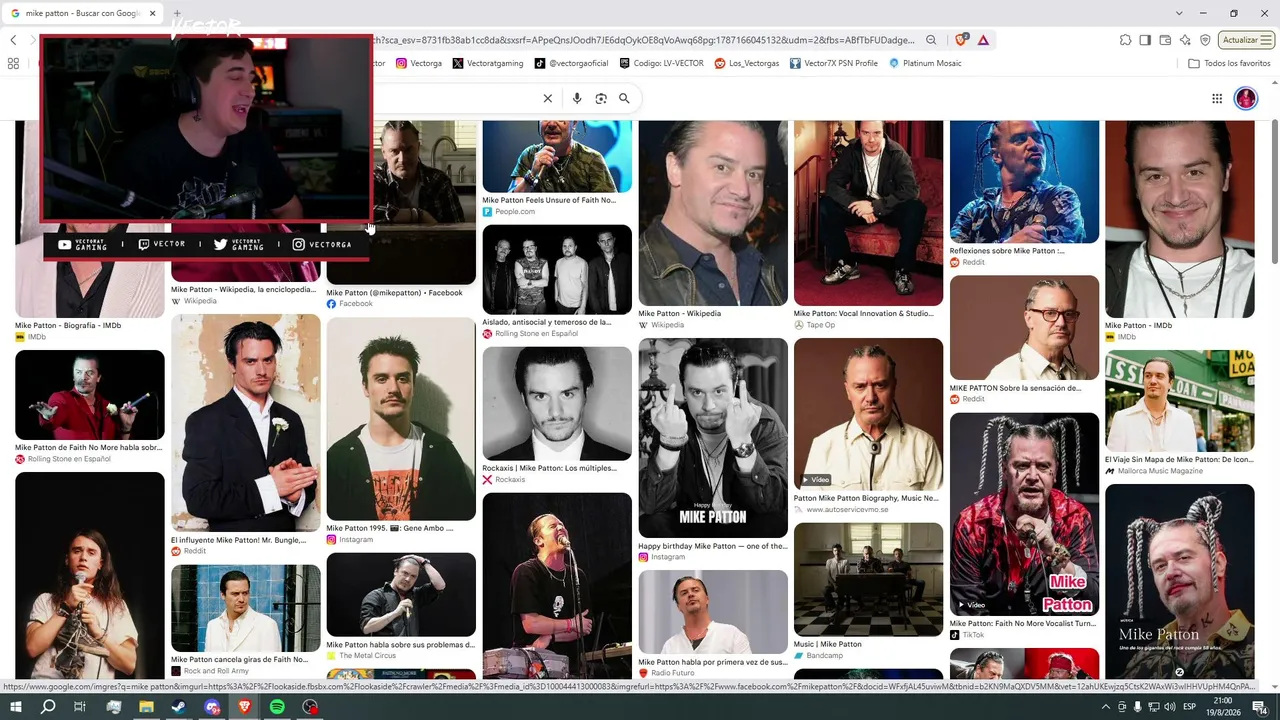Click the browser address bar URL
The image size is (1280, 720).
[x=643, y=40]
